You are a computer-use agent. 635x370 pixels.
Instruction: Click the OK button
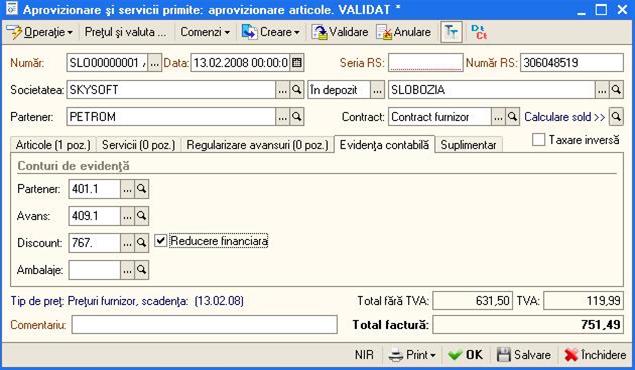point(466,355)
